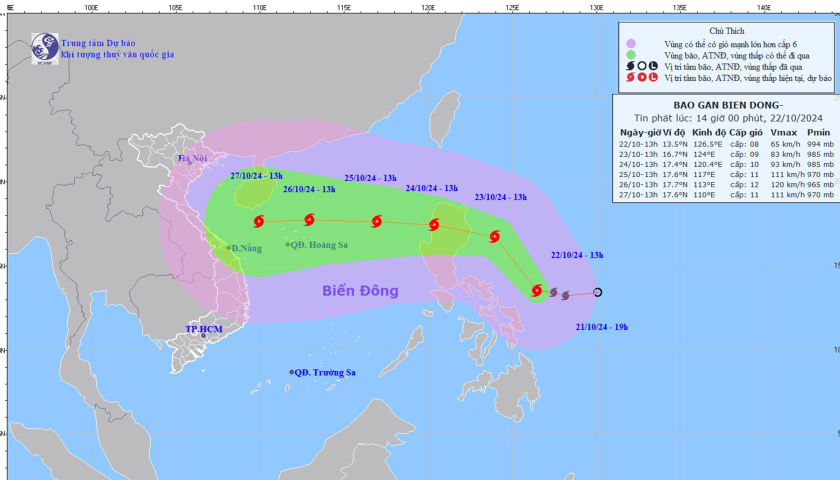
Task: Click the storm icon below 25/10/24 - 13h
Action: [376, 222]
